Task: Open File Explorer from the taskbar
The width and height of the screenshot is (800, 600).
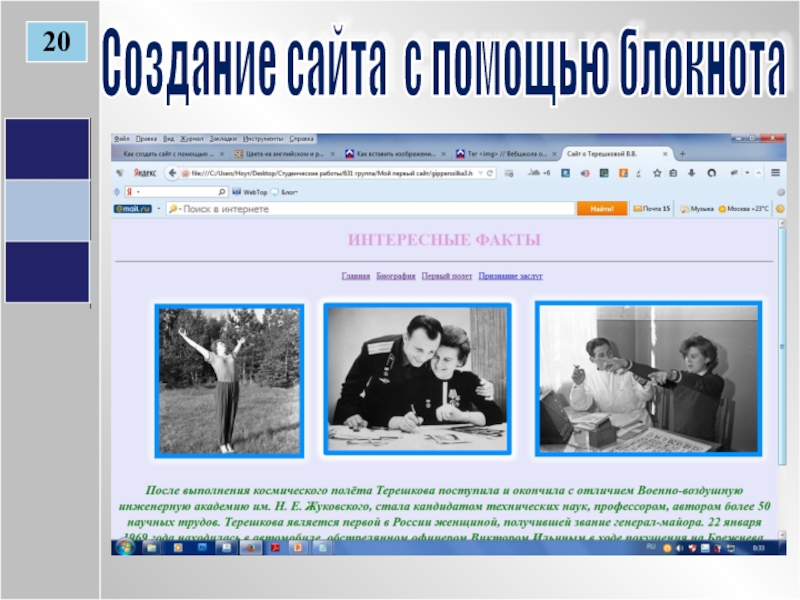Action: tap(152, 548)
